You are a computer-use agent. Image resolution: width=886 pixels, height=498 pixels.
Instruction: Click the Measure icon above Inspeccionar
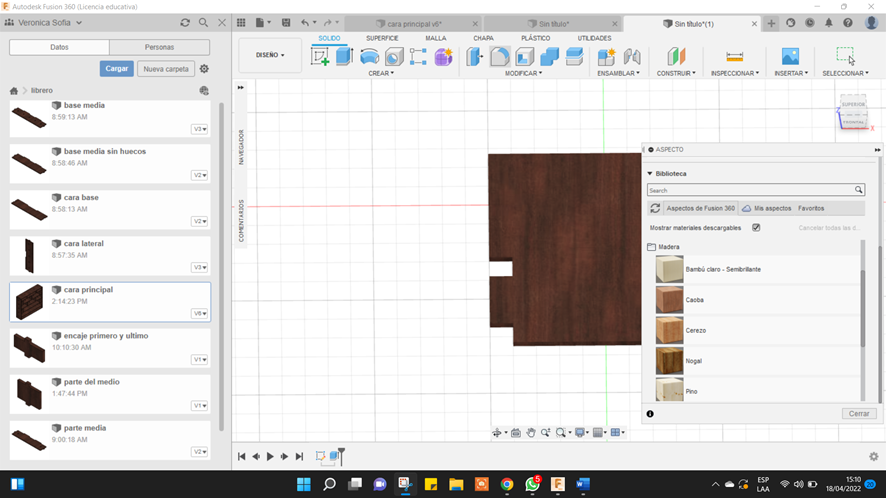tap(735, 57)
